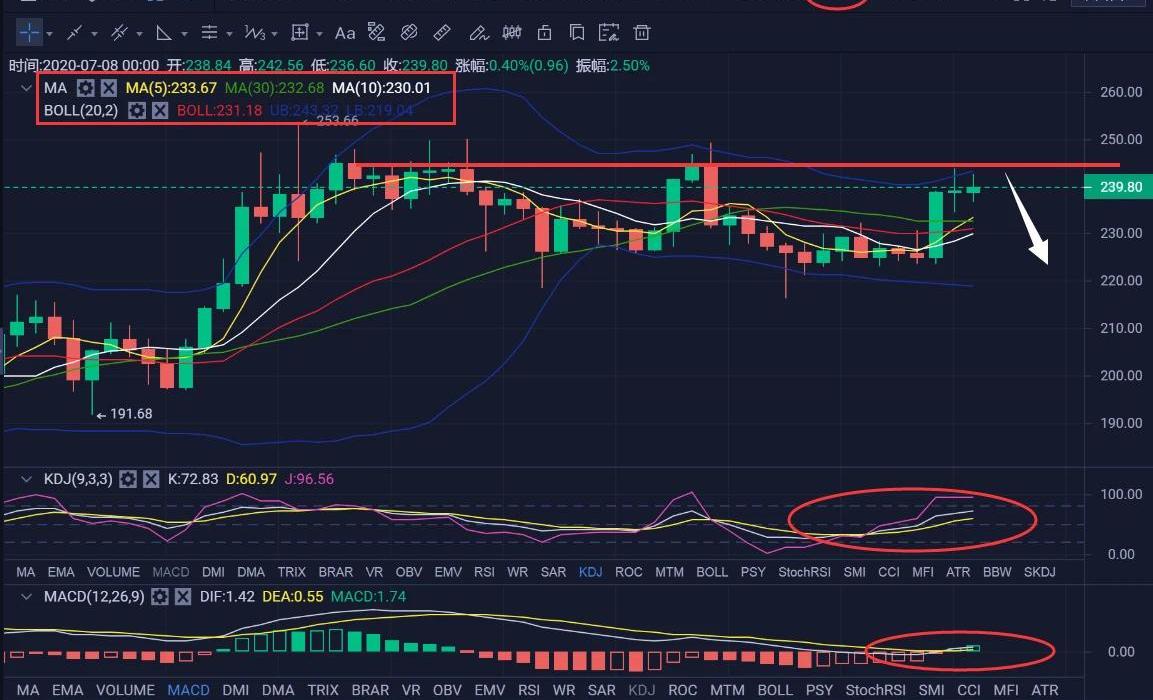
Task: Remove the MA indicator with X
Action: 109,88
